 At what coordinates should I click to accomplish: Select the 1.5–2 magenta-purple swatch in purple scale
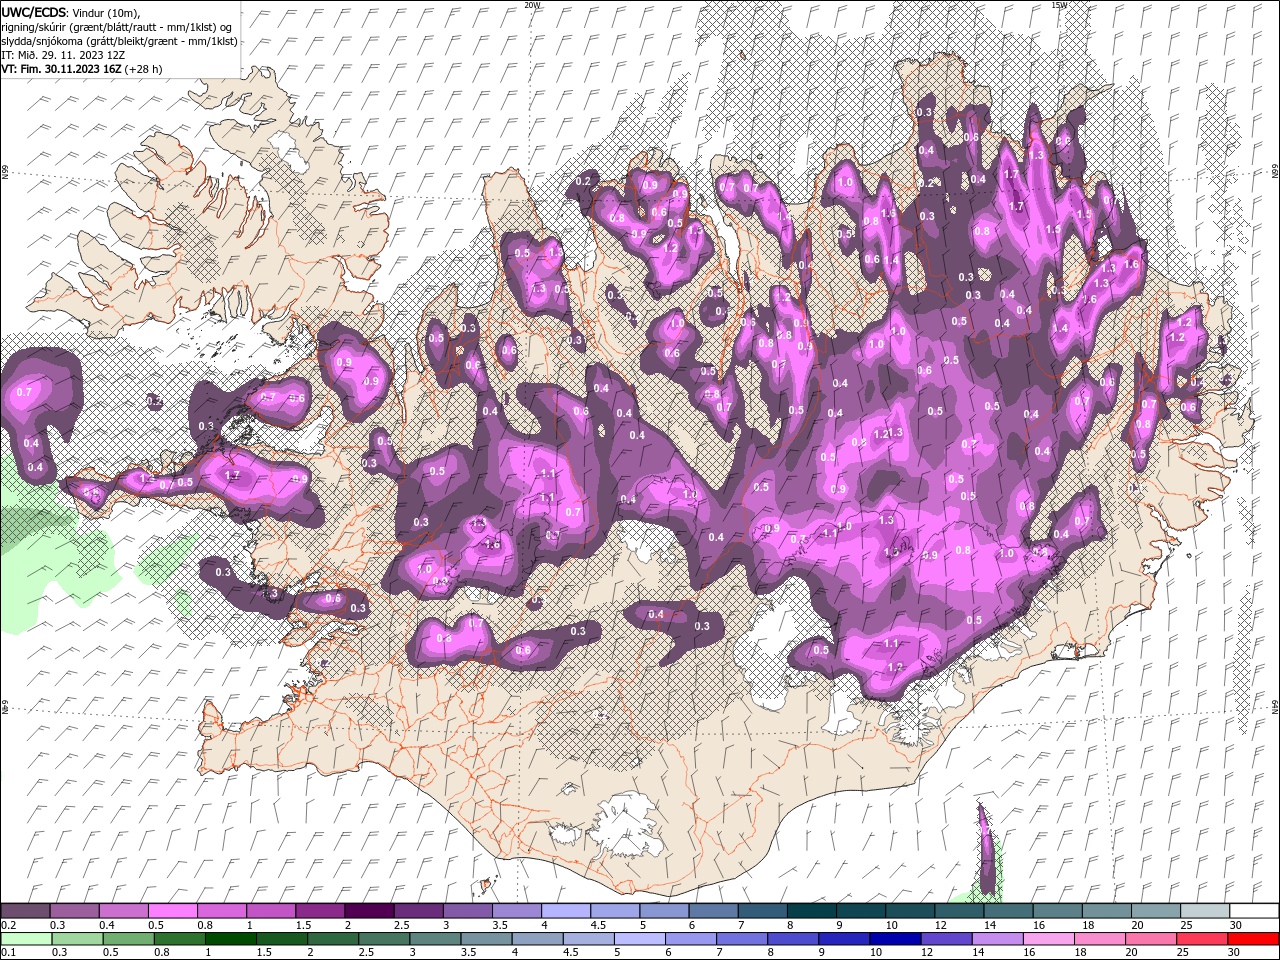click(319, 911)
